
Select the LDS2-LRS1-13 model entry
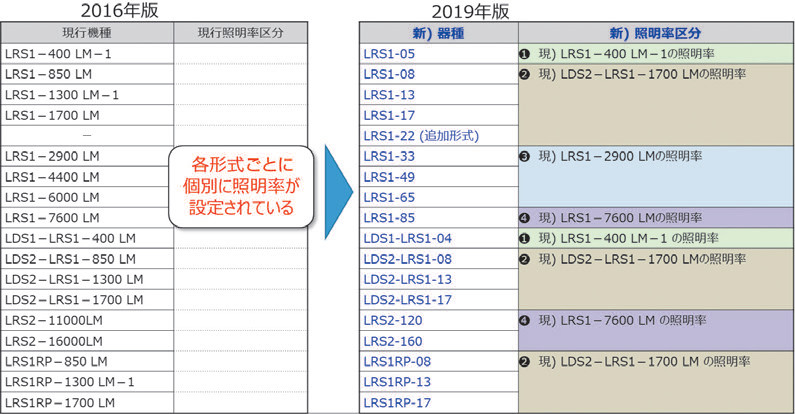point(407,279)
